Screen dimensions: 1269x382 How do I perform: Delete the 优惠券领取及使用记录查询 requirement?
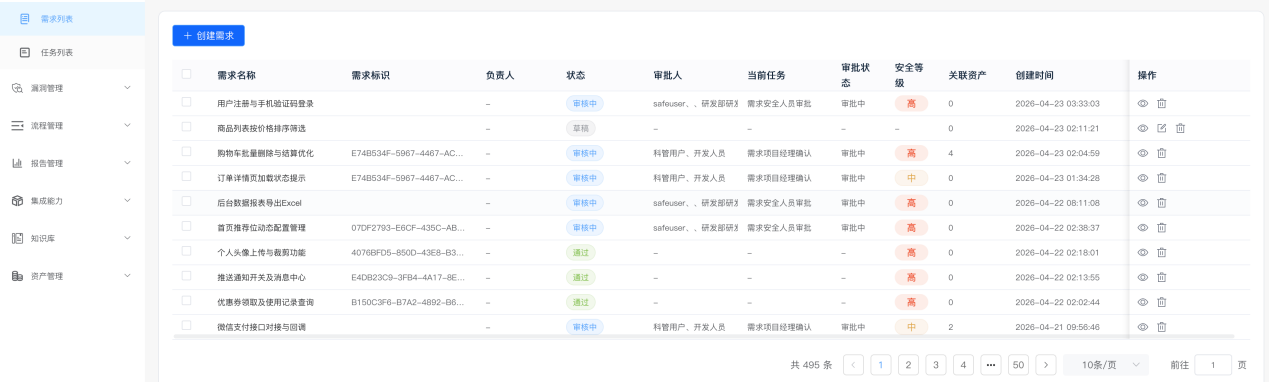coord(1161,302)
